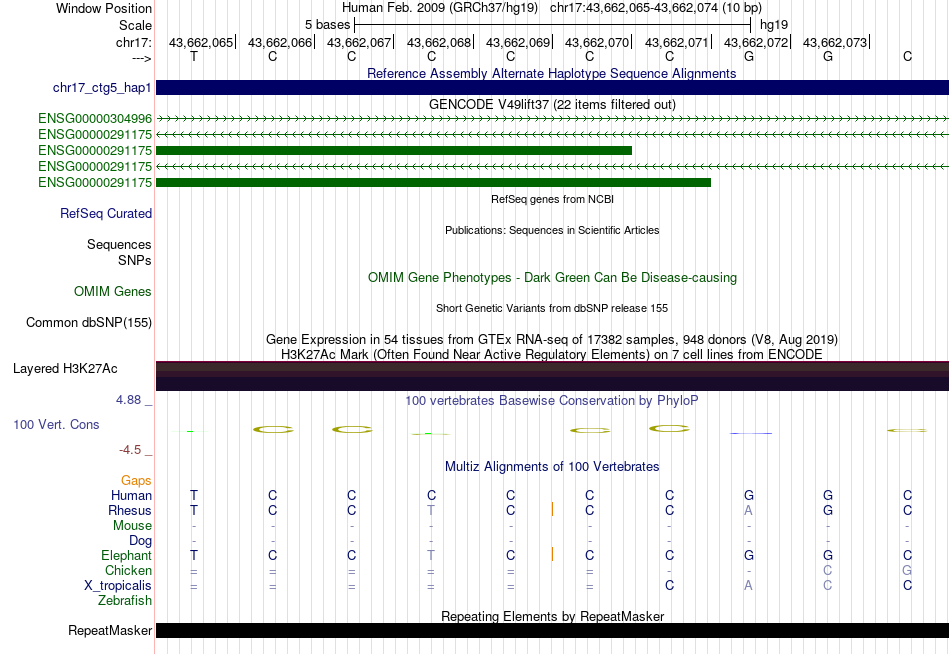This screenshot has height=654, width=950.
Task: Click 'Repeating Elements by RepeatMasker' title
Action: point(552,616)
